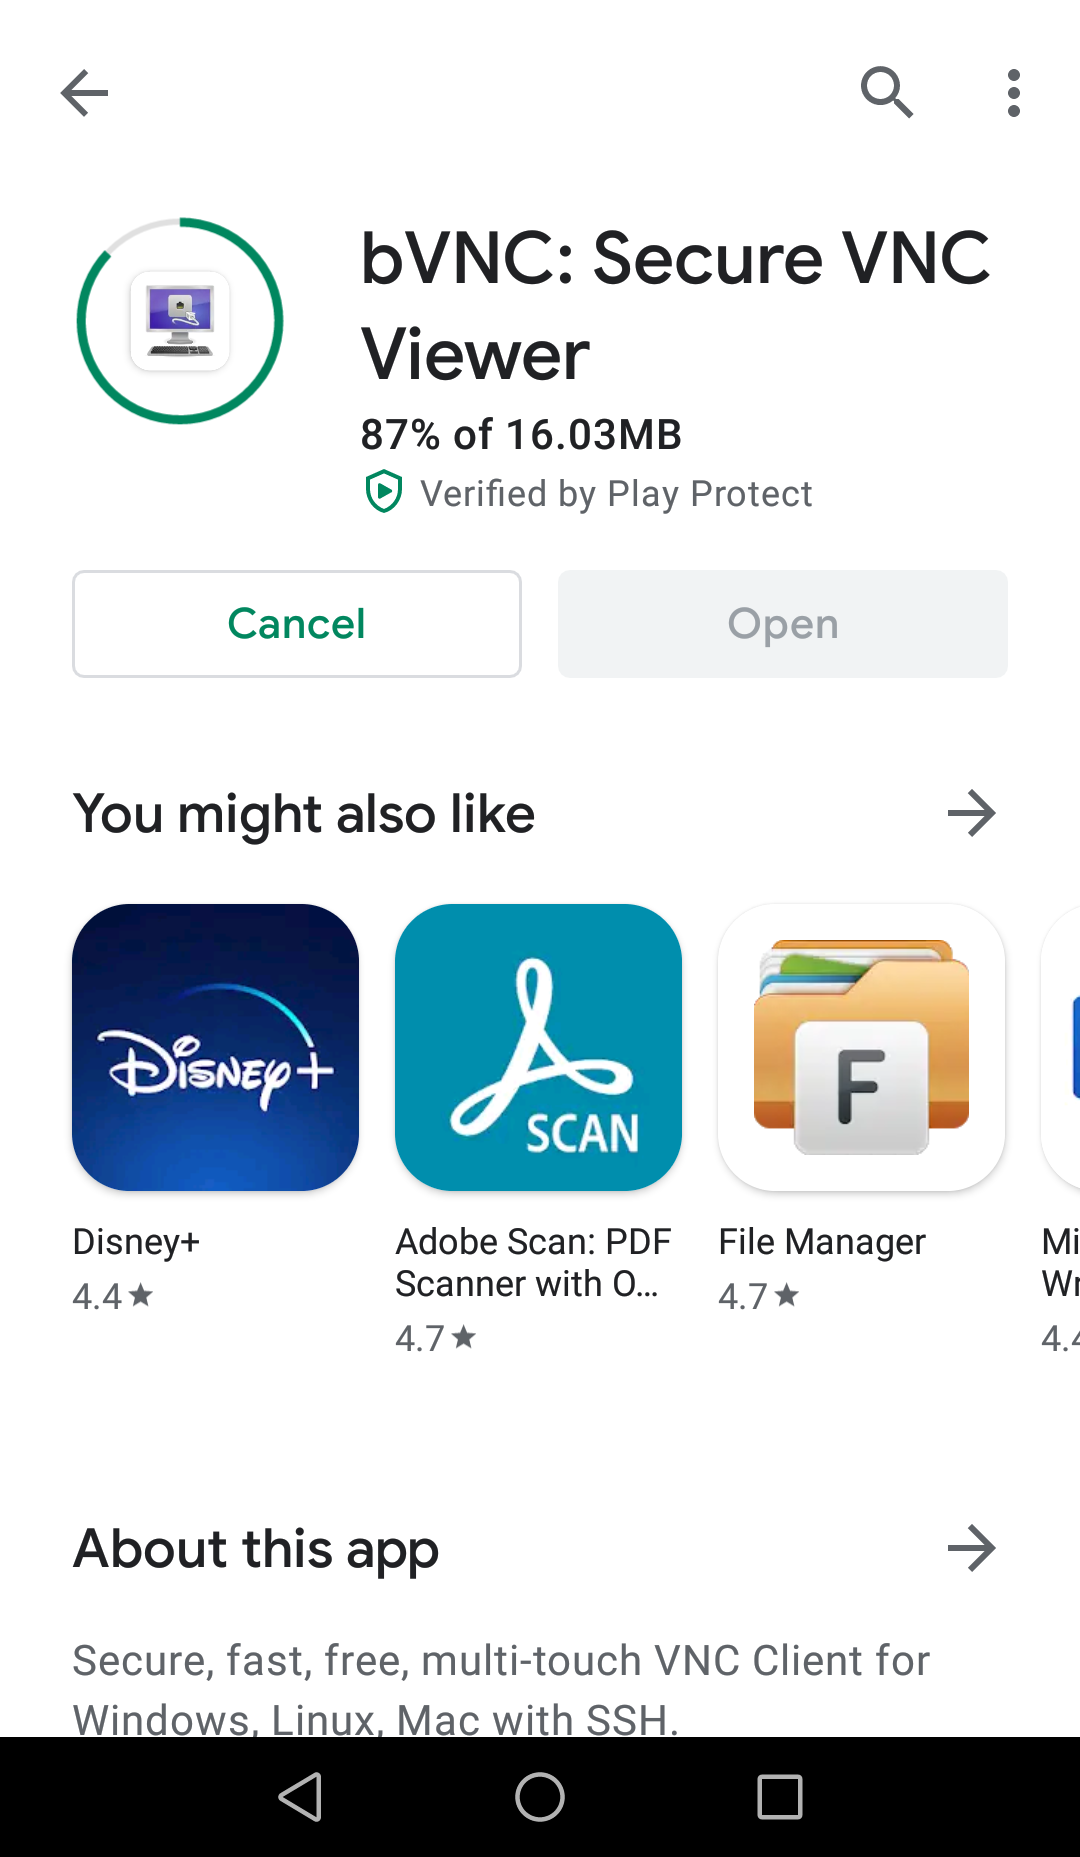Tap the bVNC app icon
Image resolution: width=1080 pixels, height=1857 pixels.
click(180, 321)
